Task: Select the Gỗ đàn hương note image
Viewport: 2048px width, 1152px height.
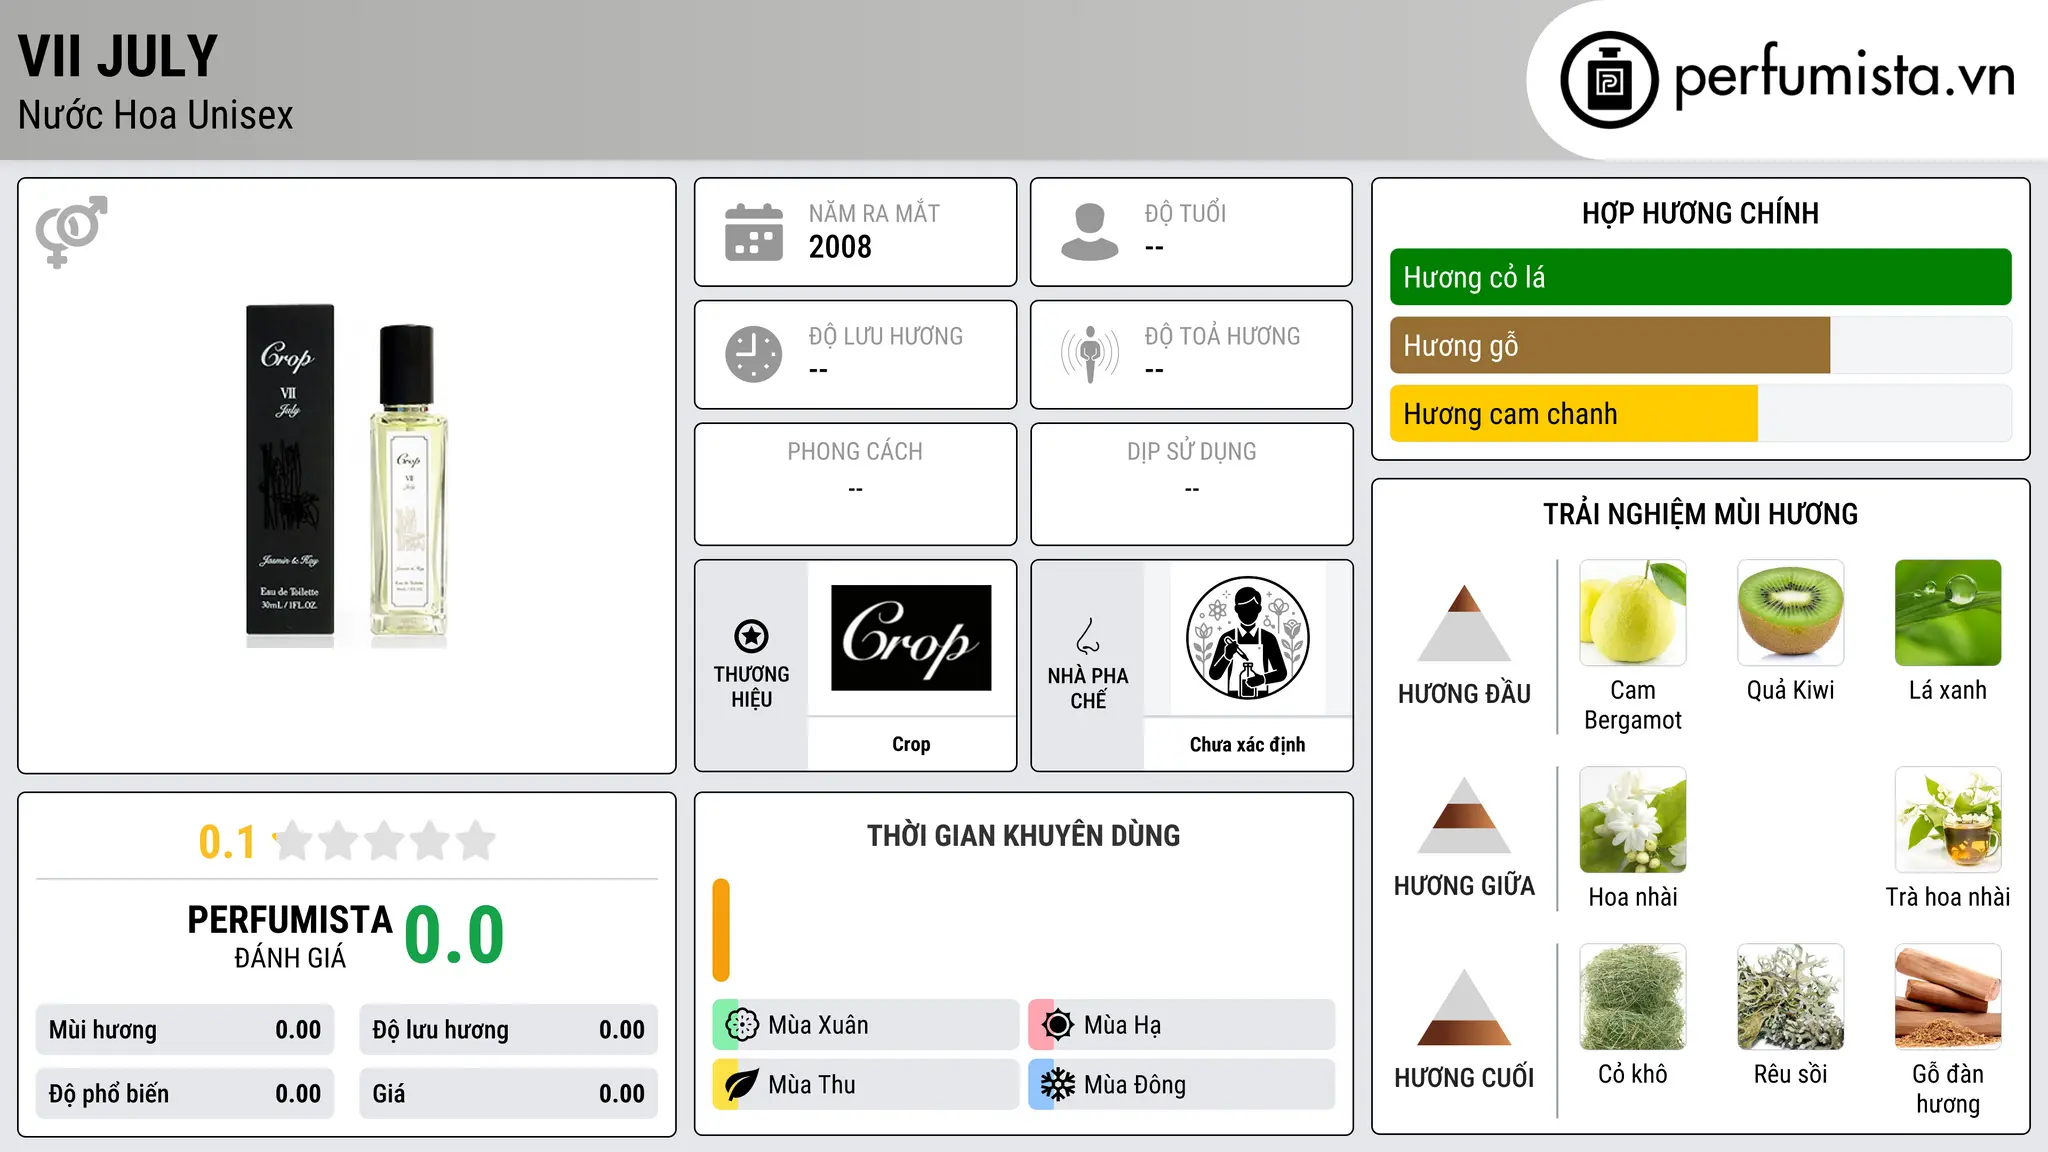Action: (1948, 997)
